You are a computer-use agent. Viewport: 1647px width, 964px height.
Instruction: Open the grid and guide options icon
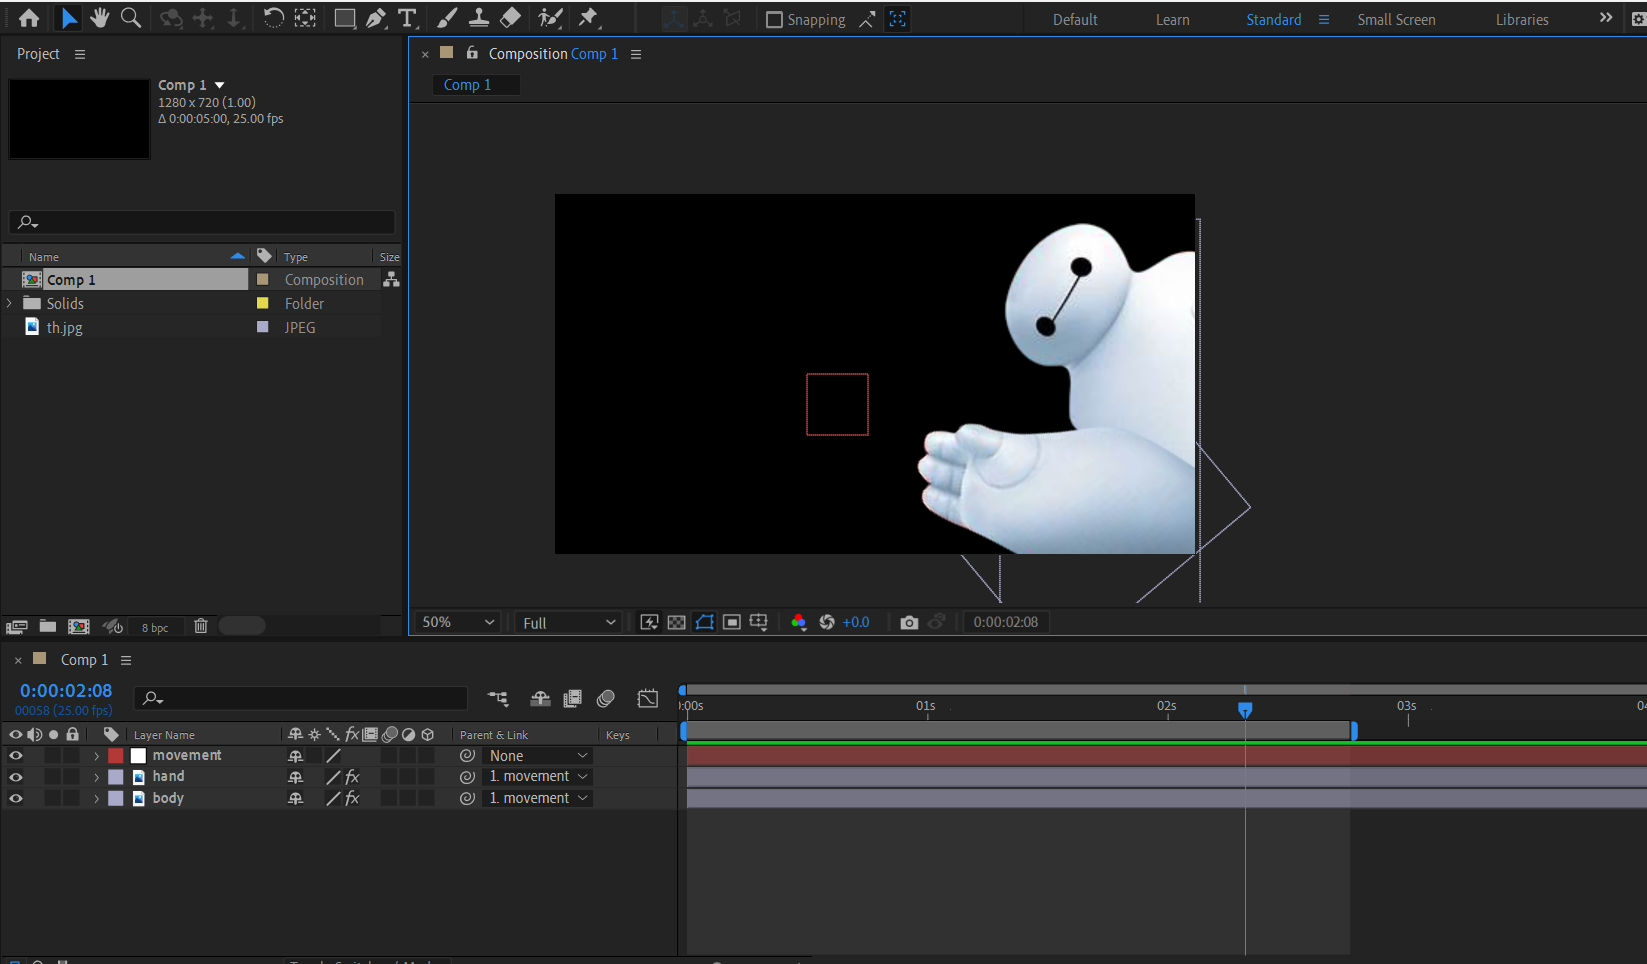(759, 622)
